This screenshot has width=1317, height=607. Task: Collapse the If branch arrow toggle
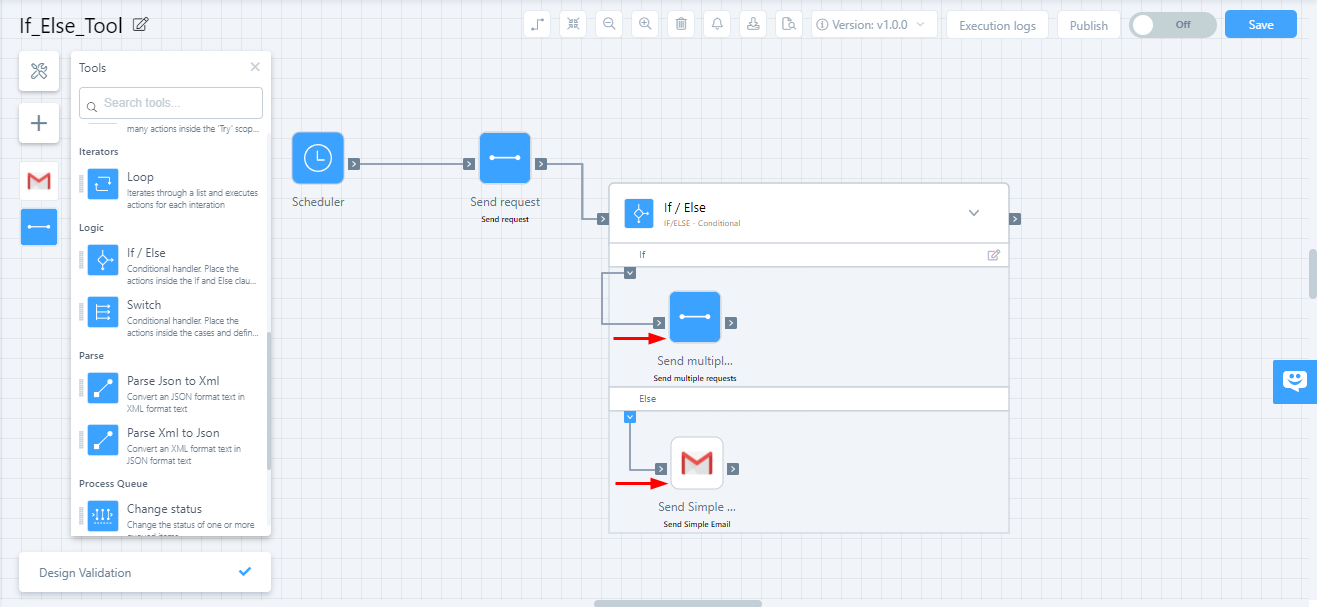point(630,272)
